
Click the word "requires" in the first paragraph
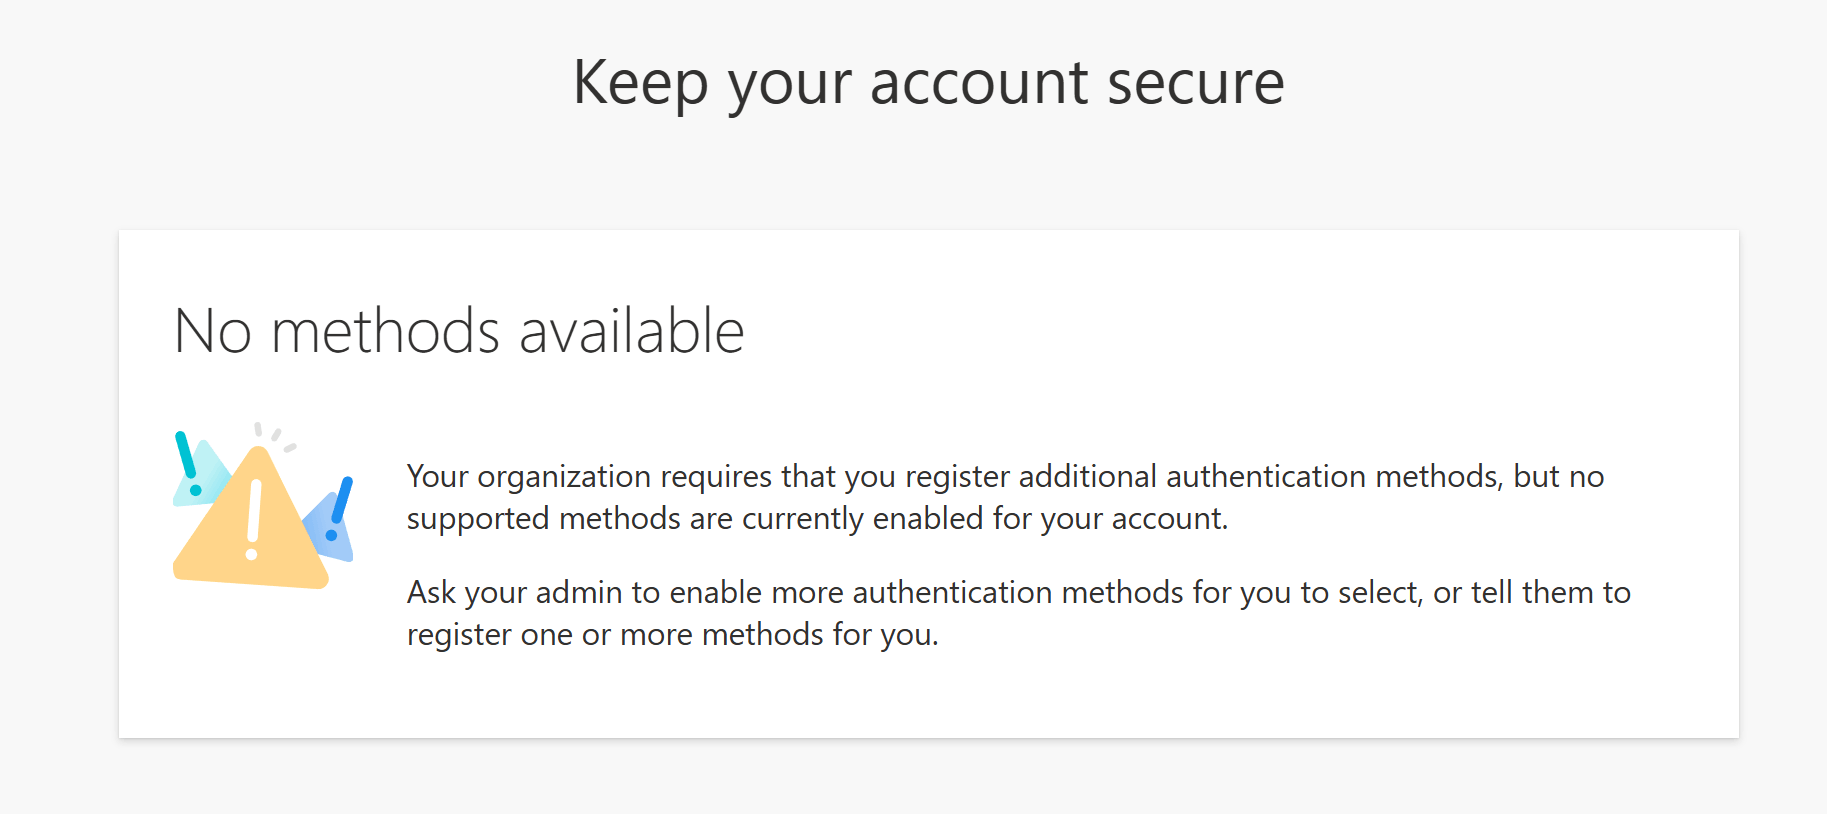[716, 477]
